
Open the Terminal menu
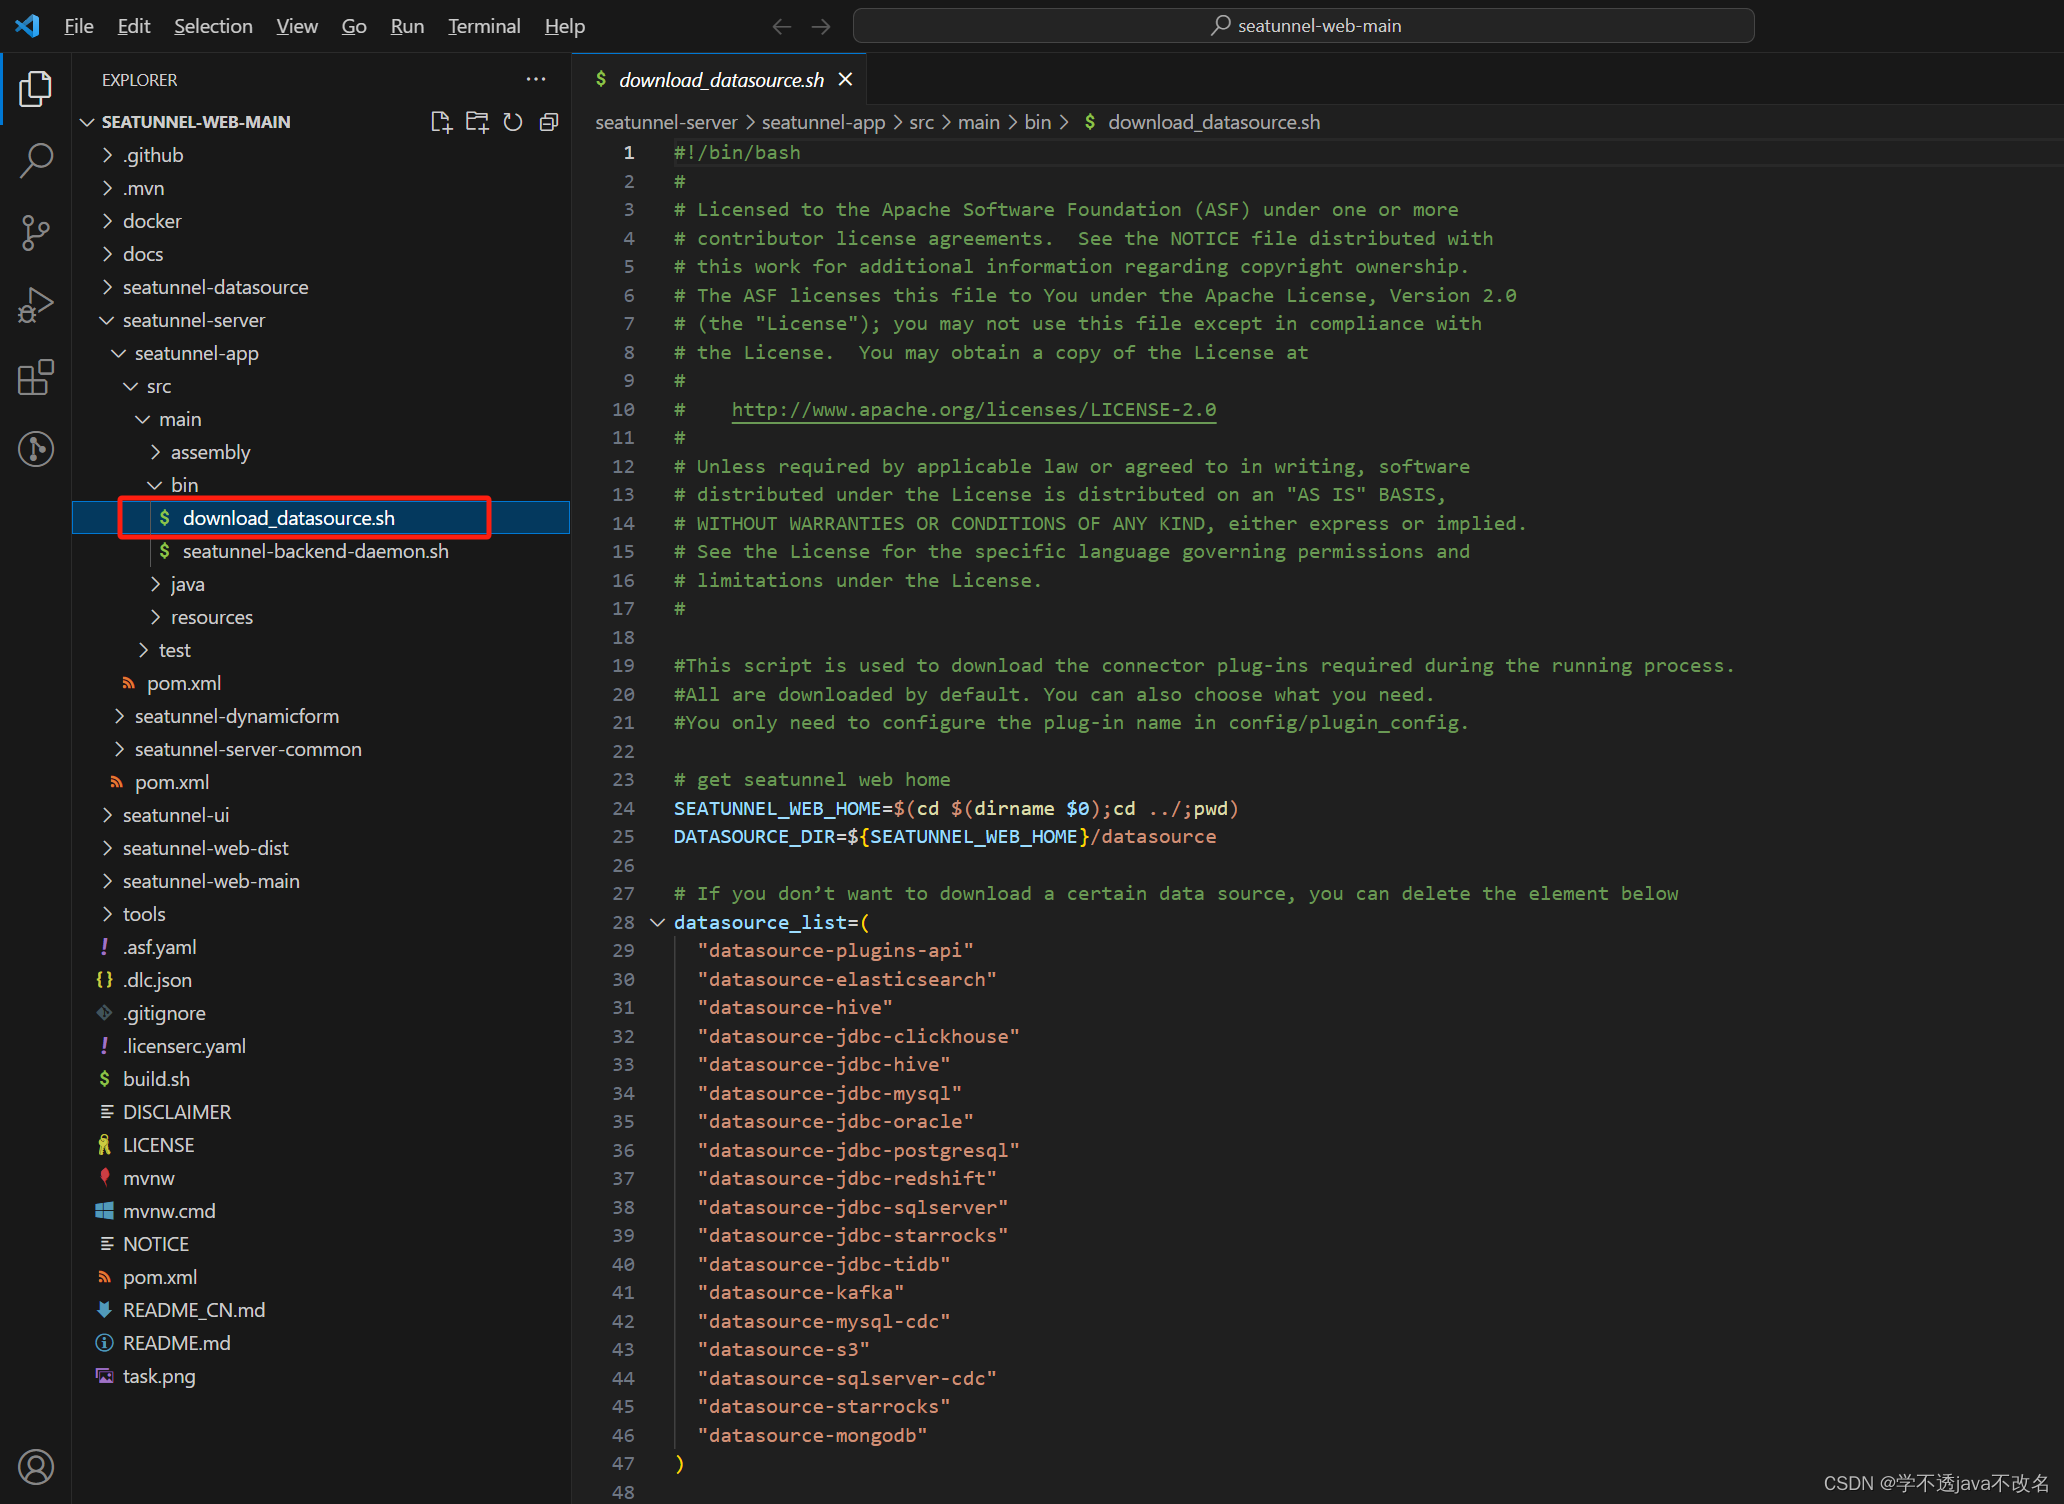484,26
